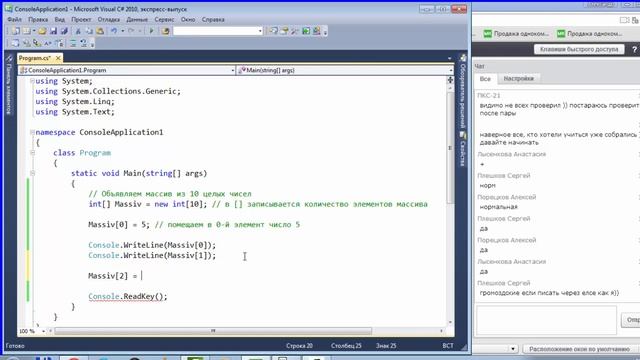Screen dimensions: 640x360
Task: Click the Cut scissors icon
Action: point(78,31)
